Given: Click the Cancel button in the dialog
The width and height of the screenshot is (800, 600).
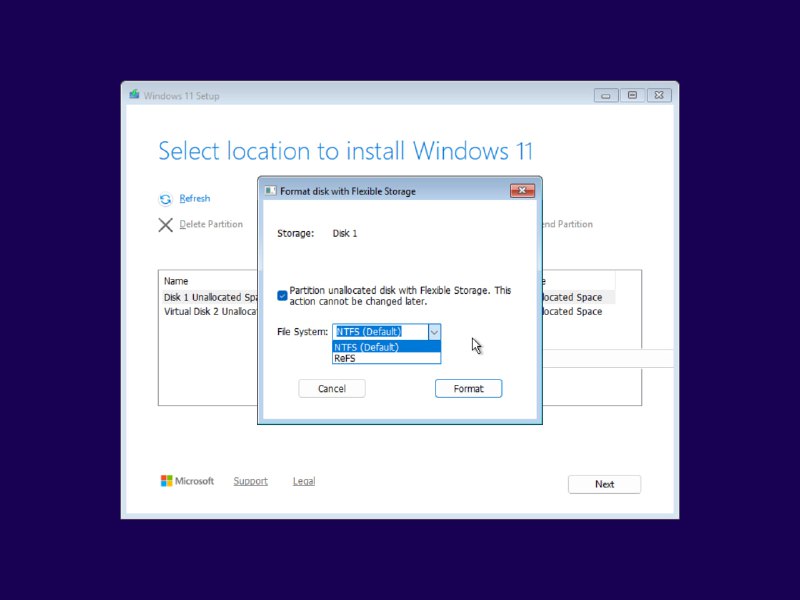Looking at the screenshot, I should point(331,388).
